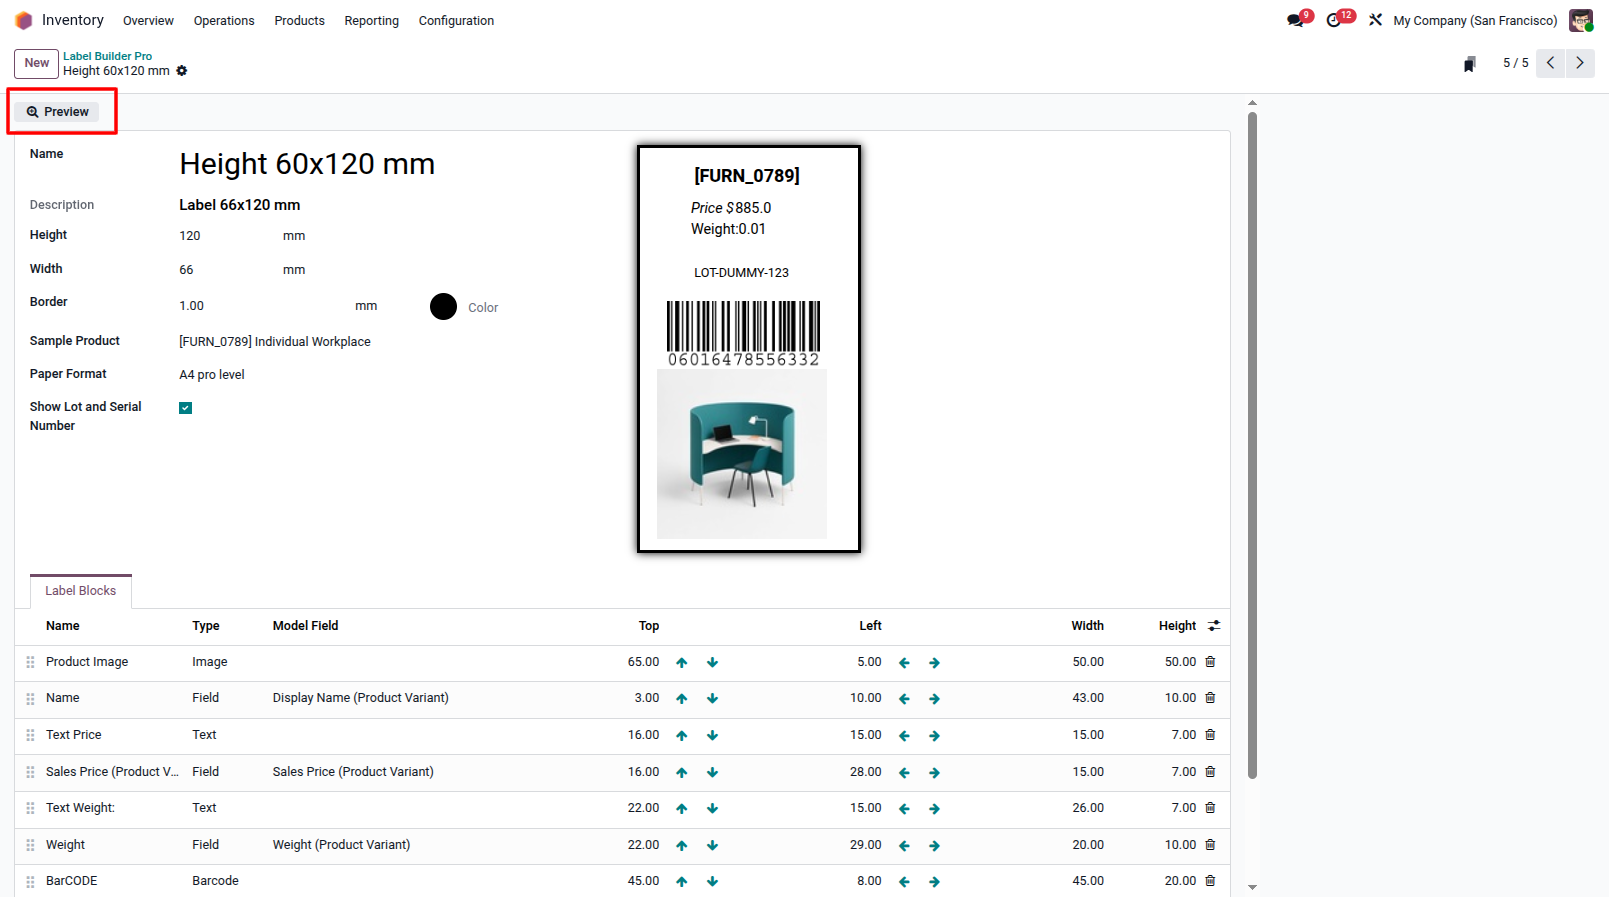Screen dimensions: 1609x897
Task: Delete the Text Weight: block
Action: pyautogui.click(x=1210, y=808)
